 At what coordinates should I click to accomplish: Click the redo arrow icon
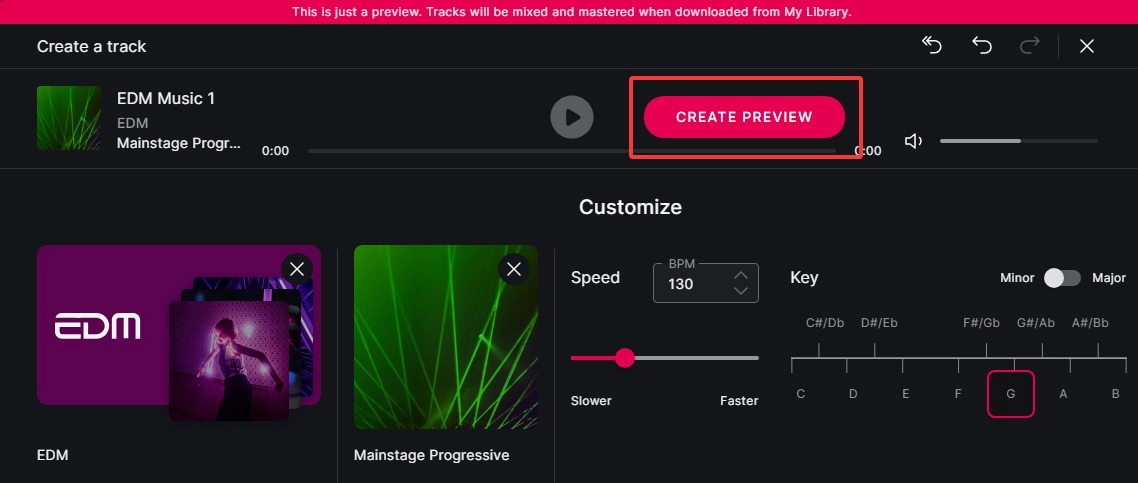click(1029, 46)
